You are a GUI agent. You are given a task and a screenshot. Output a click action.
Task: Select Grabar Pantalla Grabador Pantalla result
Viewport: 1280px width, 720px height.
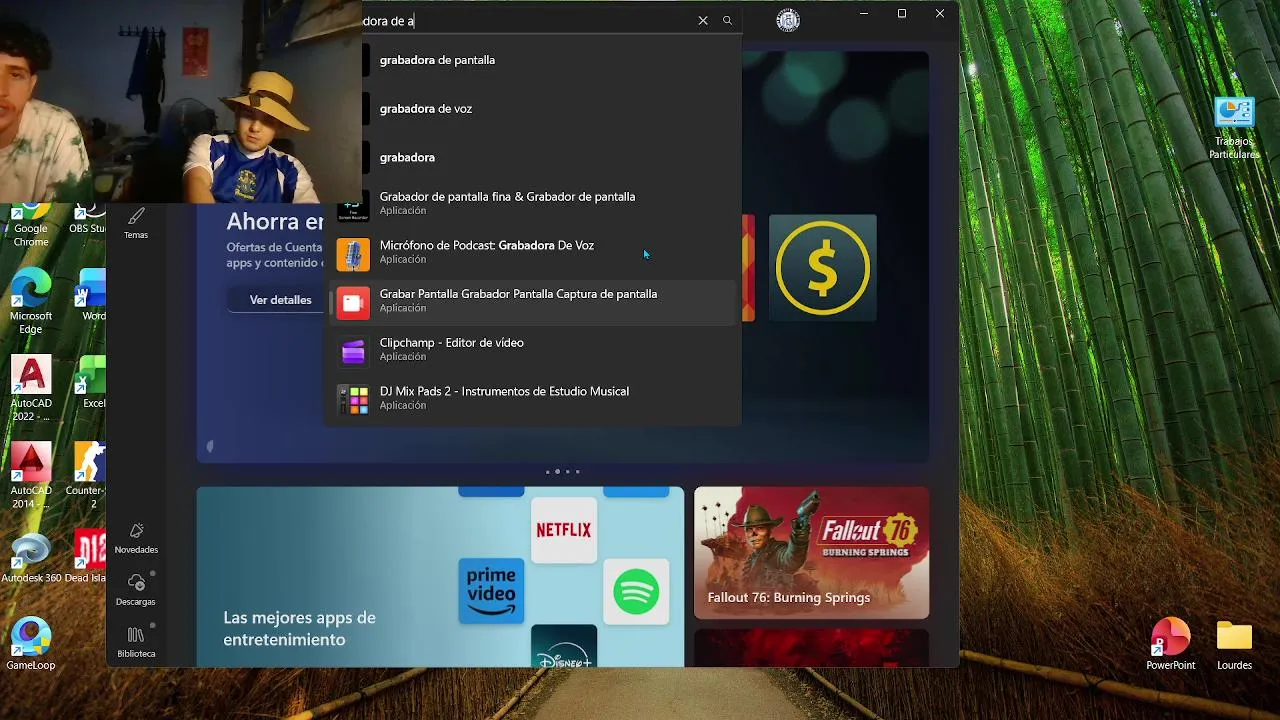(x=534, y=301)
